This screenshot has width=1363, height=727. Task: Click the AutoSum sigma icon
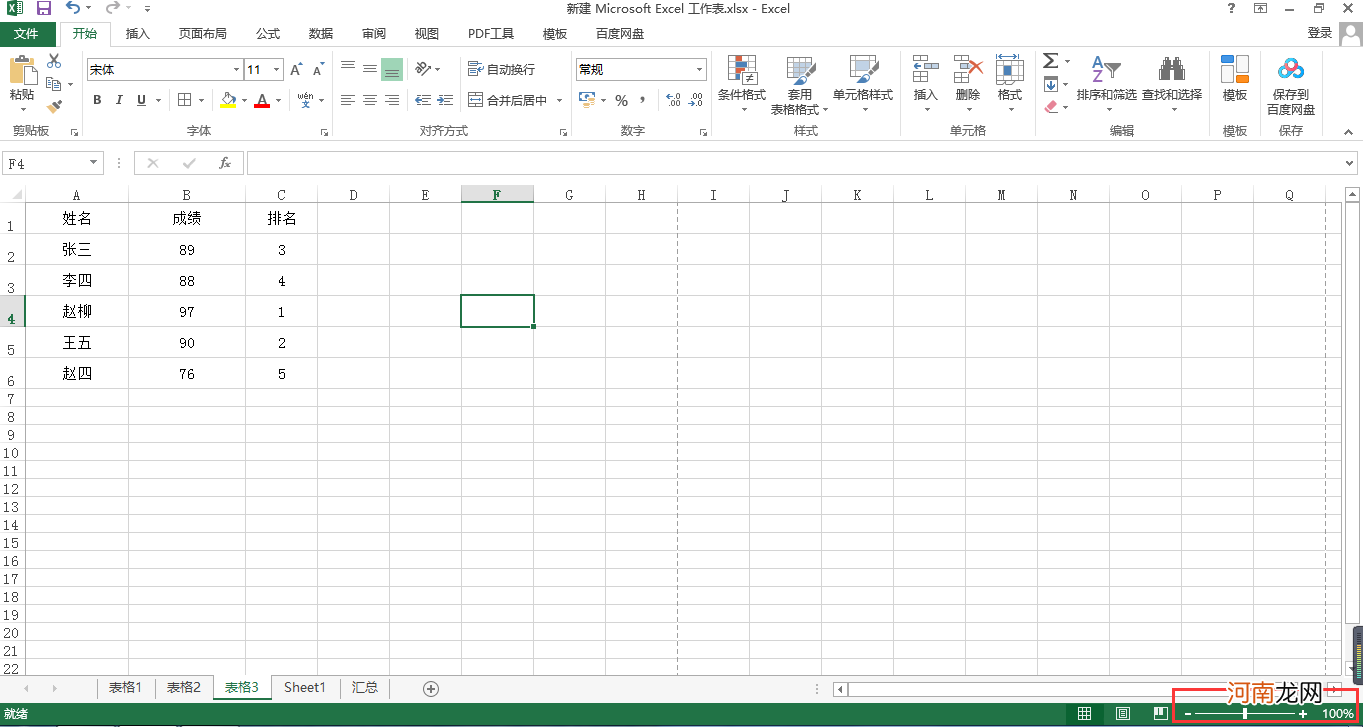[1050, 62]
